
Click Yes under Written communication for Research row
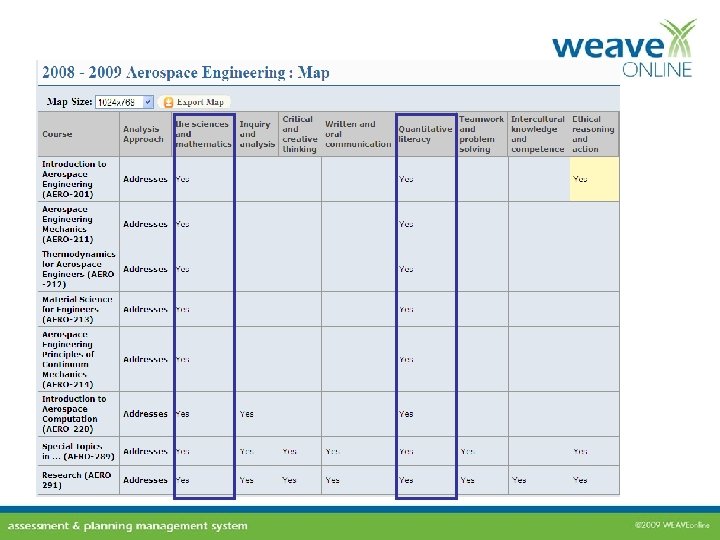pos(332,480)
